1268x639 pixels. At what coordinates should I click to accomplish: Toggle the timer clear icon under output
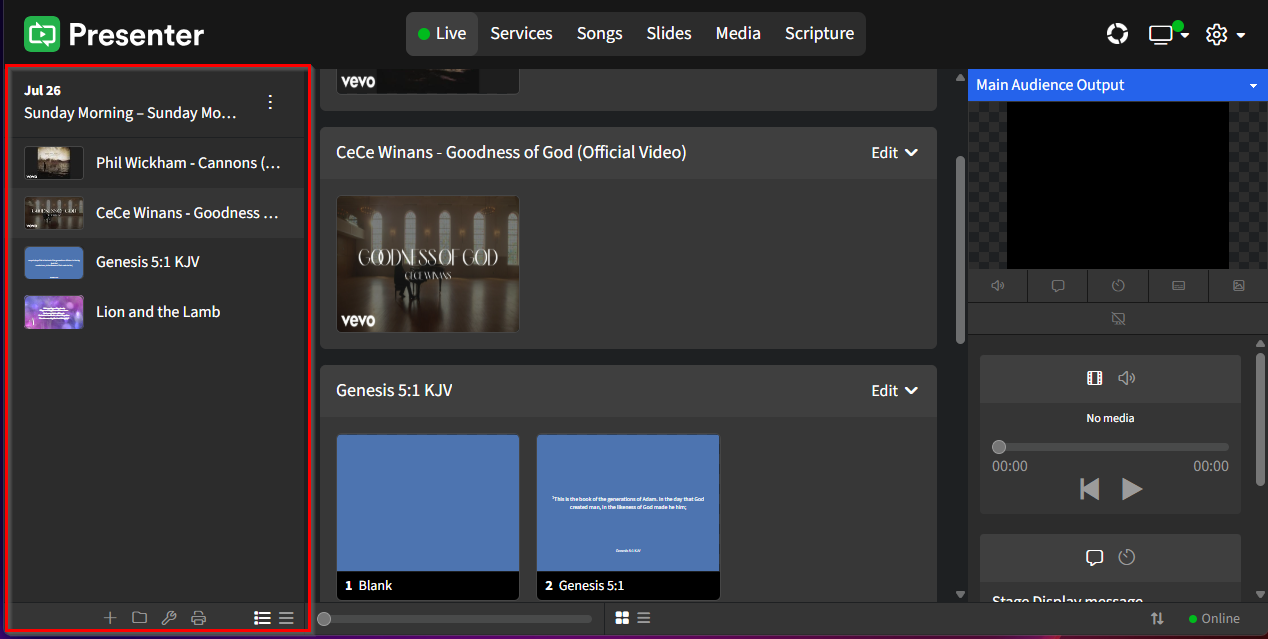[1118, 286]
